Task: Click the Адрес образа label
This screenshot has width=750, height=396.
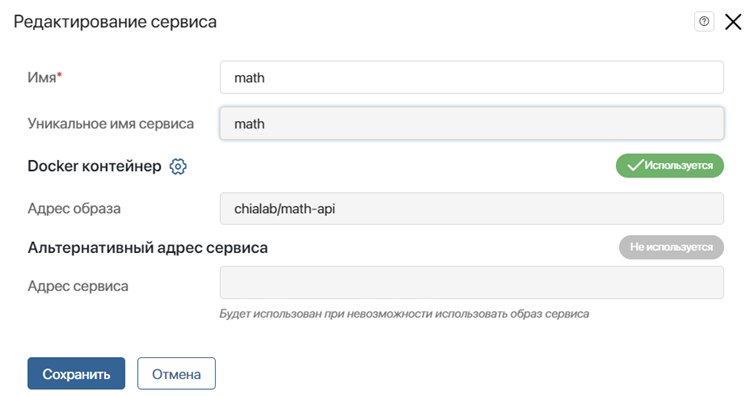Action: point(74,209)
